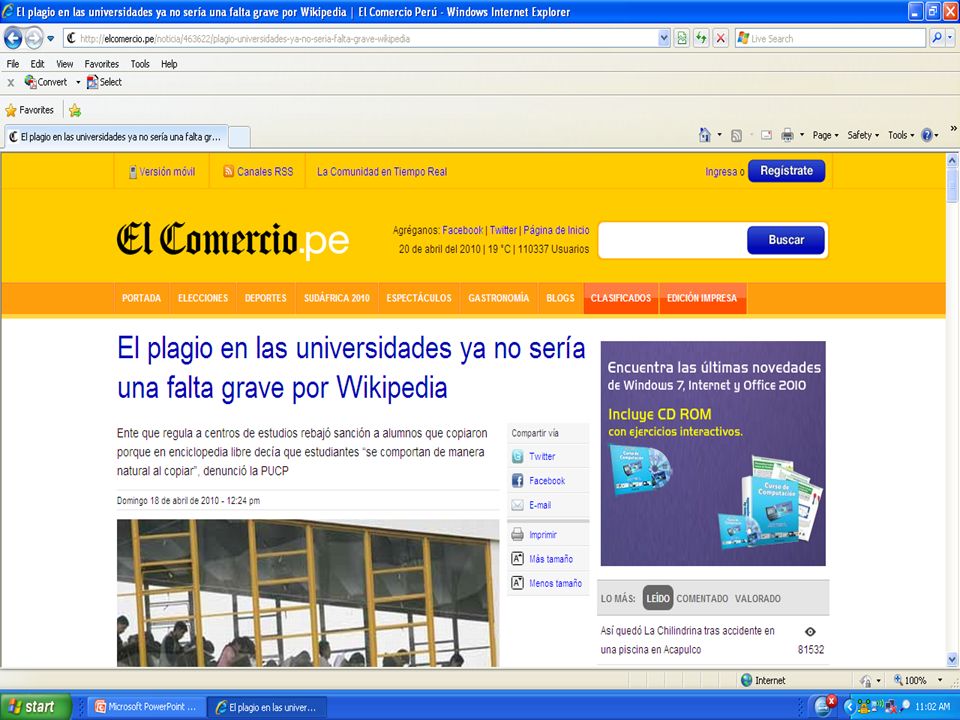The height and width of the screenshot is (720, 960).
Task: Open the GASTRONOMÍA navigation tab
Action: pyautogui.click(x=498, y=298)
